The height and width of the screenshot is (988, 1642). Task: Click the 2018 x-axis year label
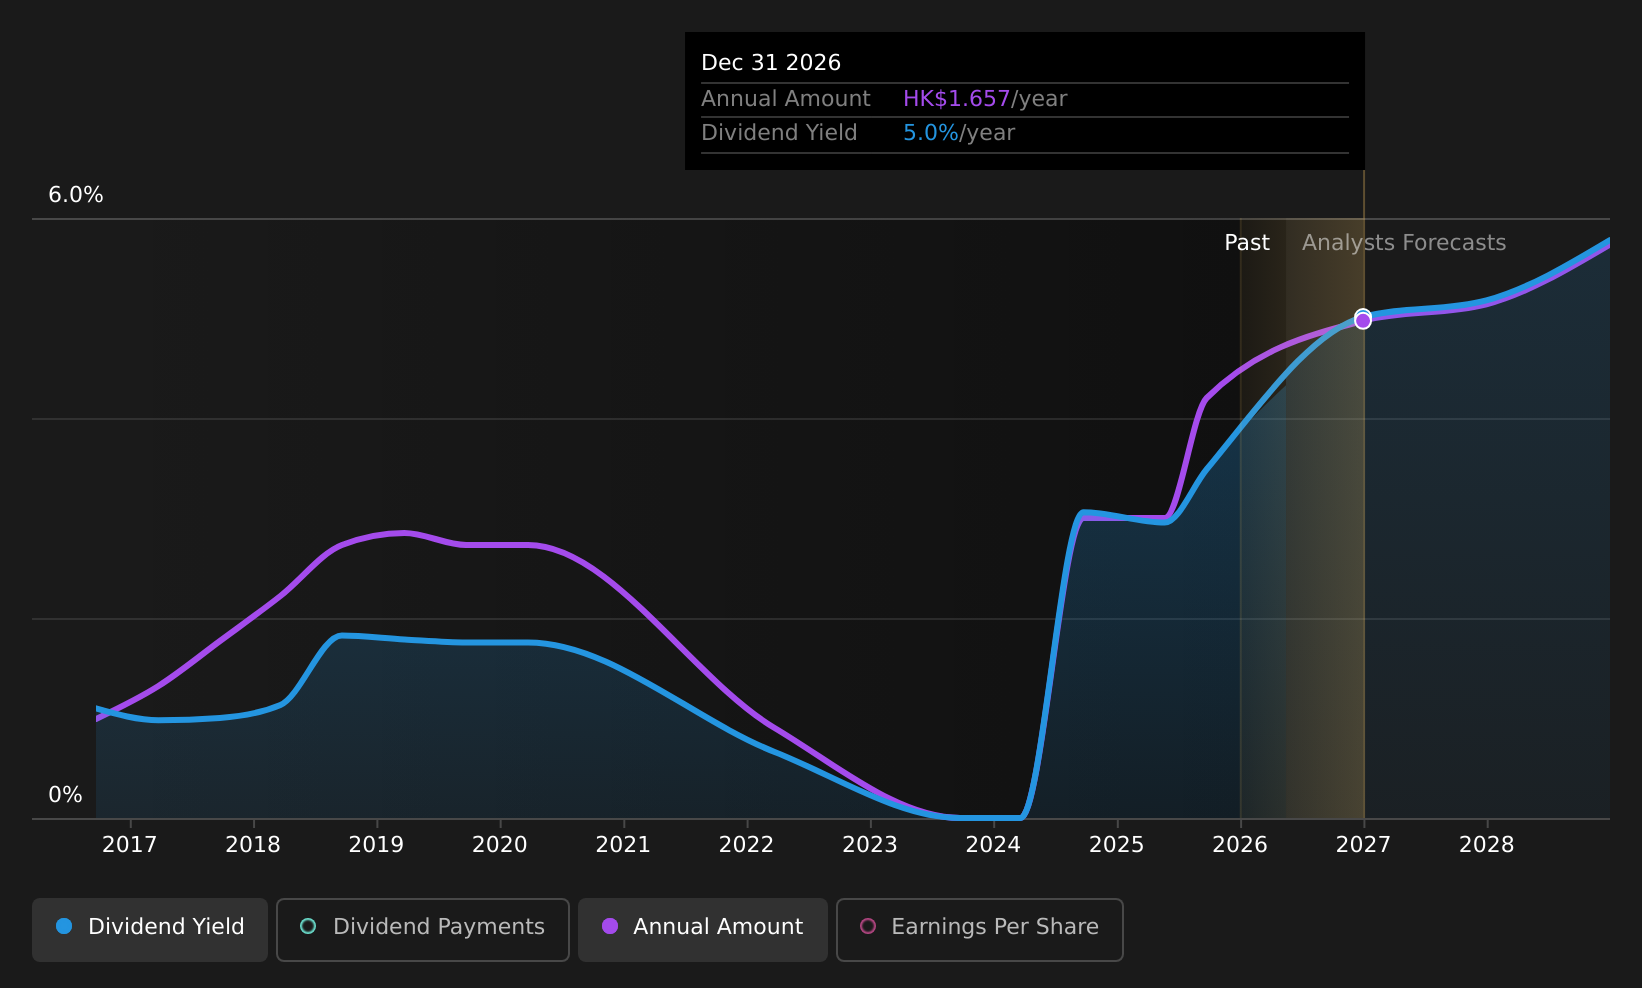(253, 845)
